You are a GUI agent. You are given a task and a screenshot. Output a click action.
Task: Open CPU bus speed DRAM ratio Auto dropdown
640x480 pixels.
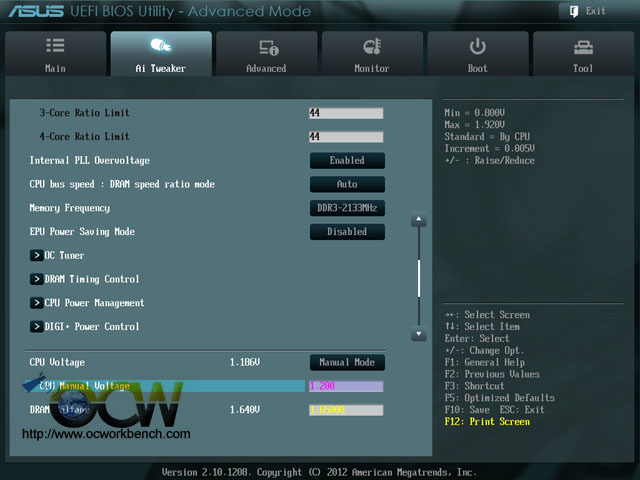(347, 184)
